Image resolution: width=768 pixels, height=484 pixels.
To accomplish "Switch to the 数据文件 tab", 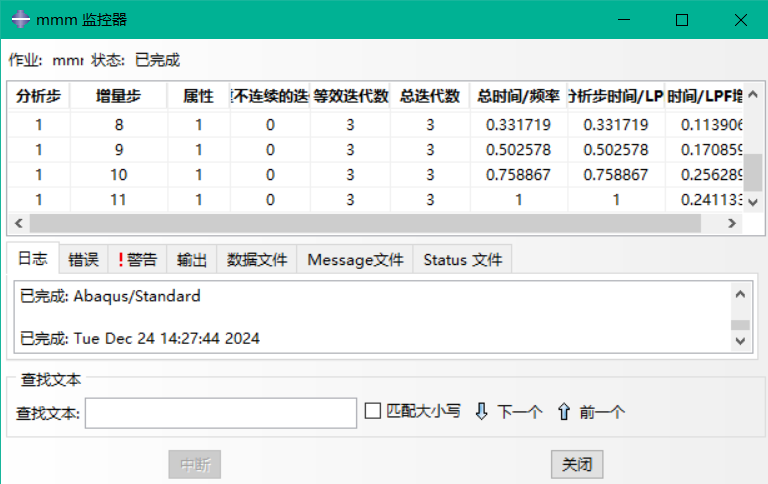I will click(x=257, y=260).
